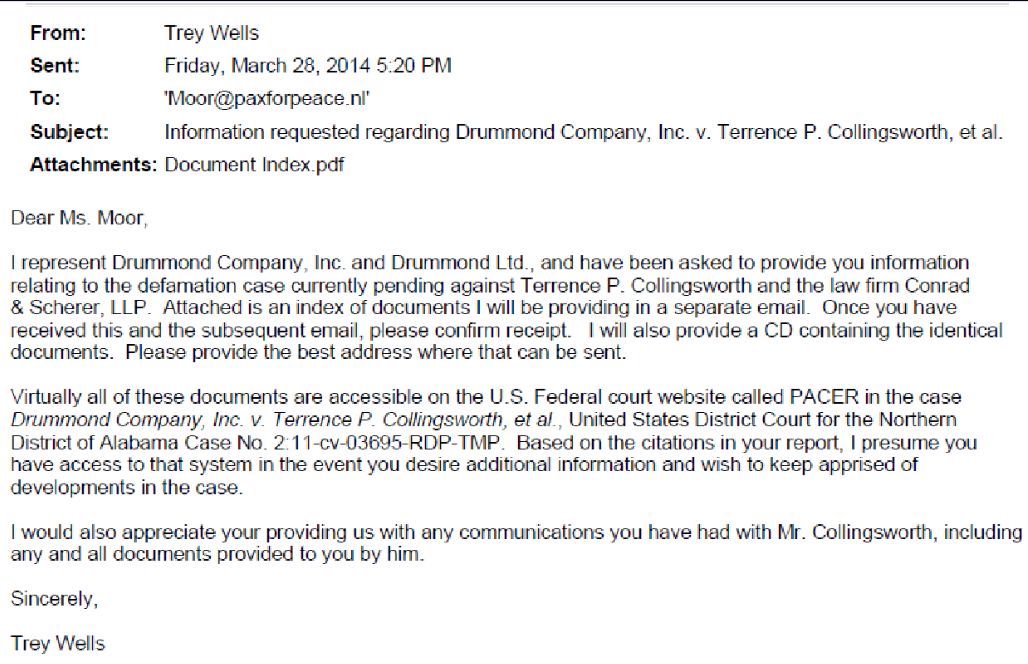The height and width of the screenshot is (664, 1028).
Task: Click the 'Attachments:' header label
Action: click(x=93, y=165)
